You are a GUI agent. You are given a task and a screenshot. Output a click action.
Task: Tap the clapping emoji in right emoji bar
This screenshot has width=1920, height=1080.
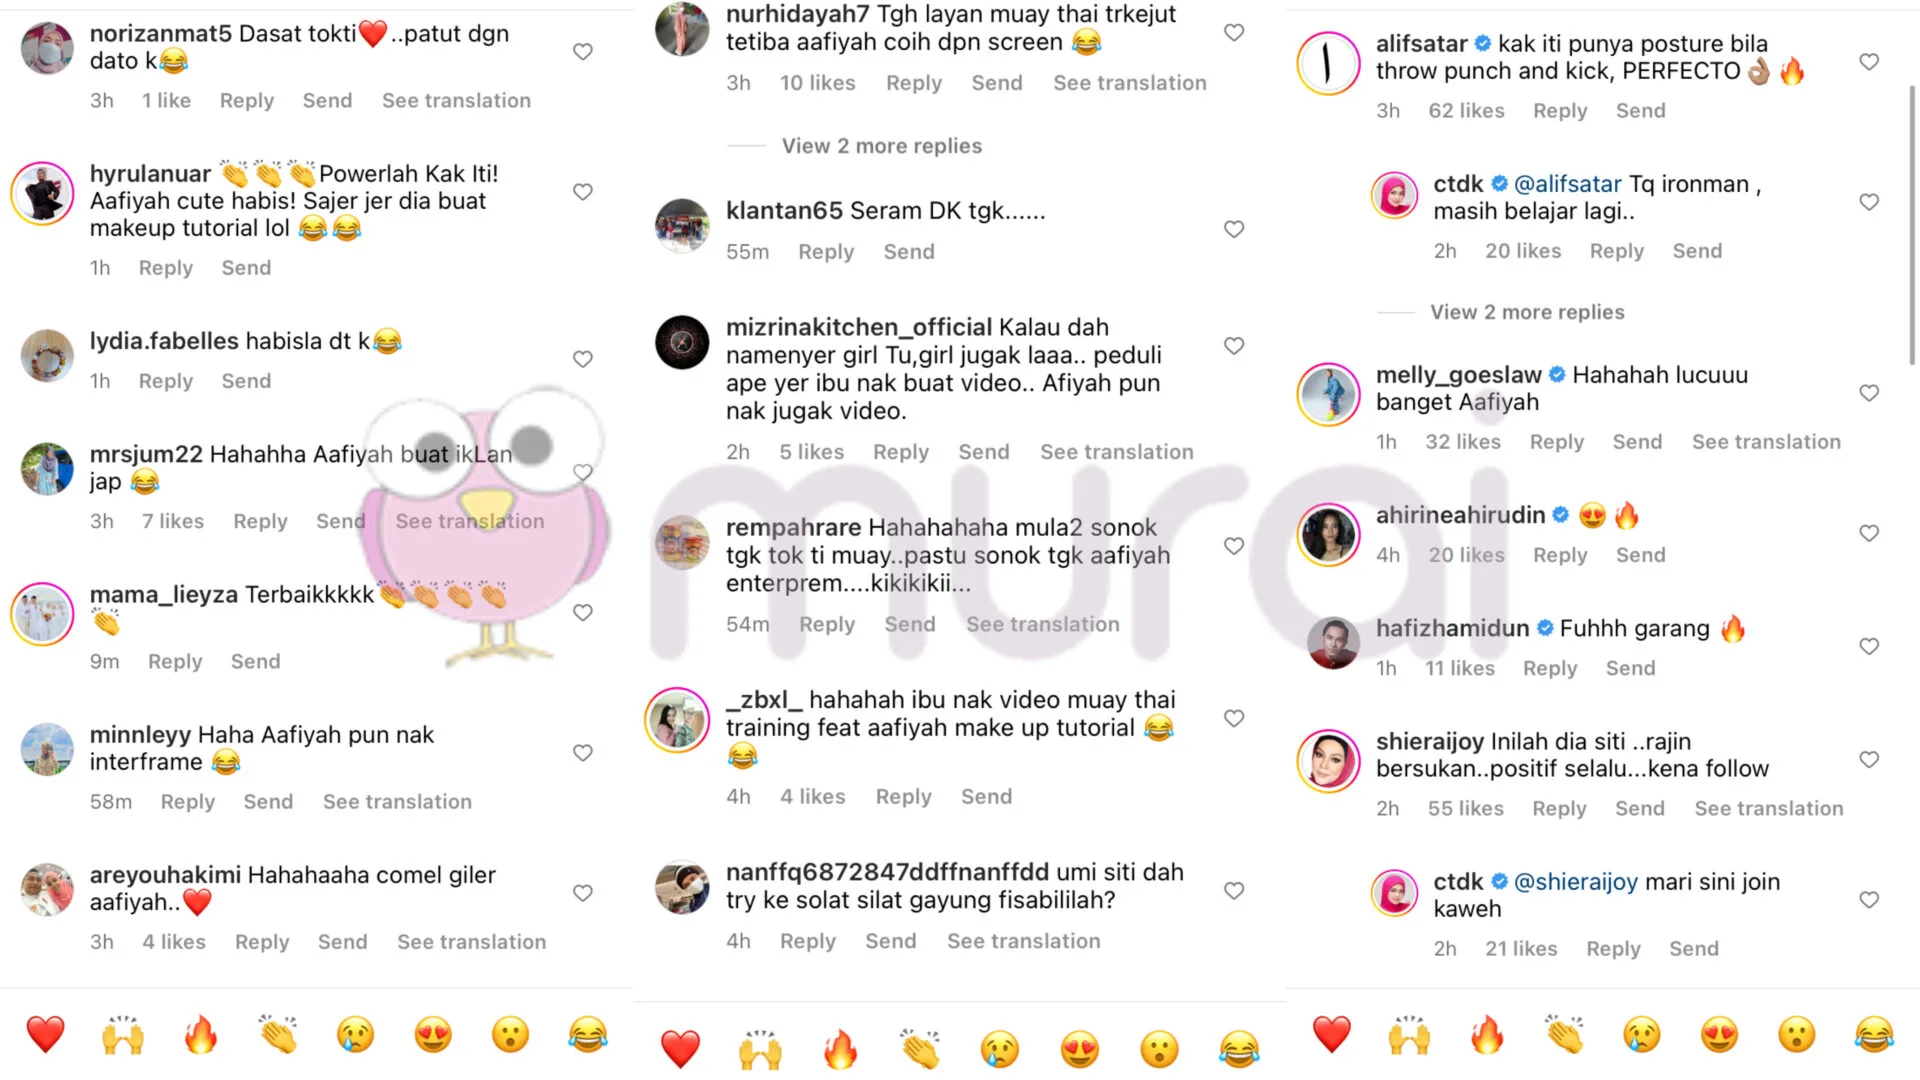(x=1565, y=1034)
